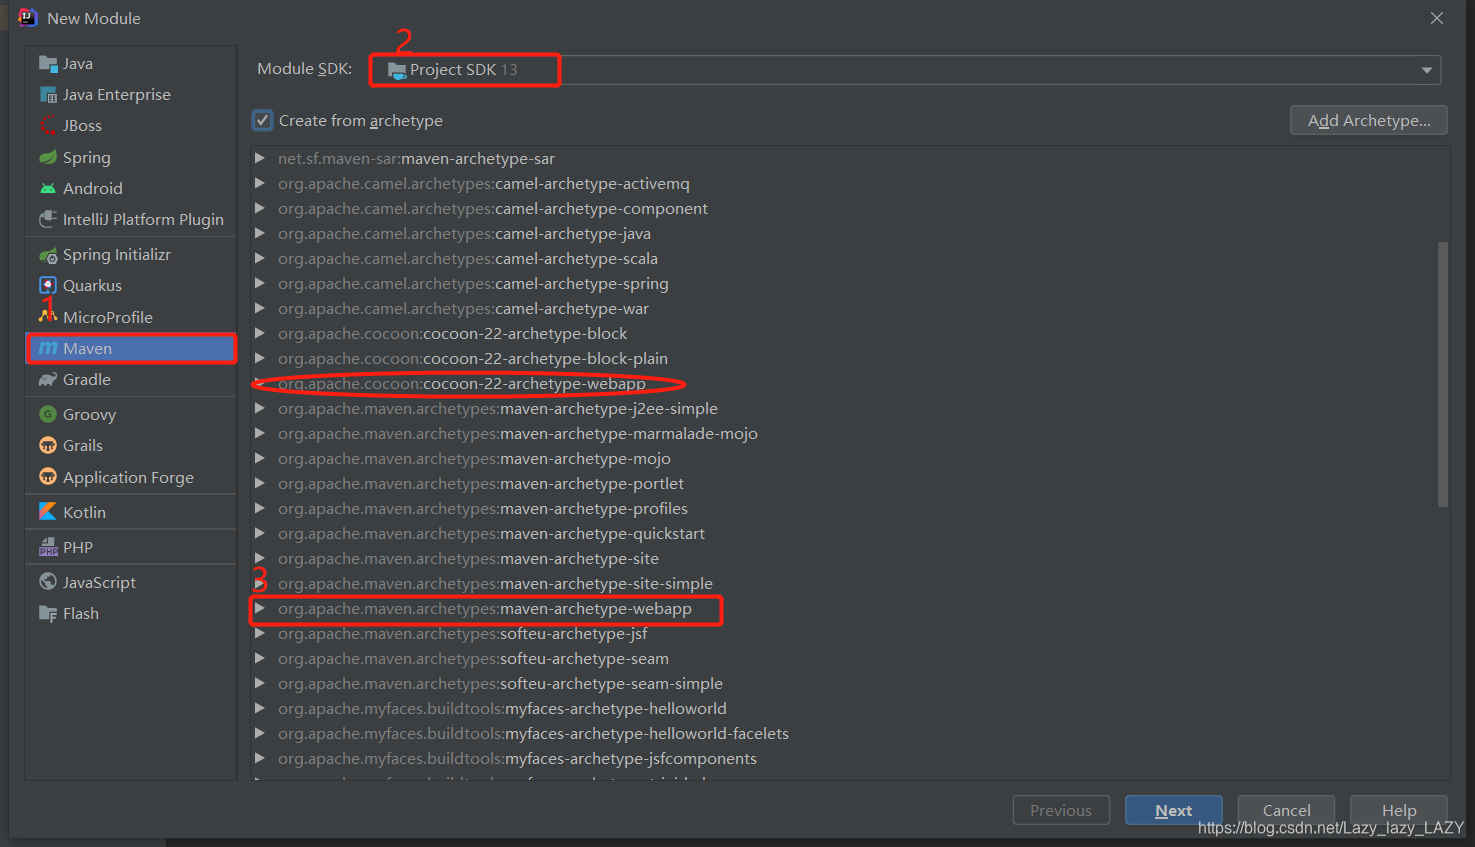Select maven-archetype-profiles archetype row
Viewport: 1475px width, 847px height.
850,508
